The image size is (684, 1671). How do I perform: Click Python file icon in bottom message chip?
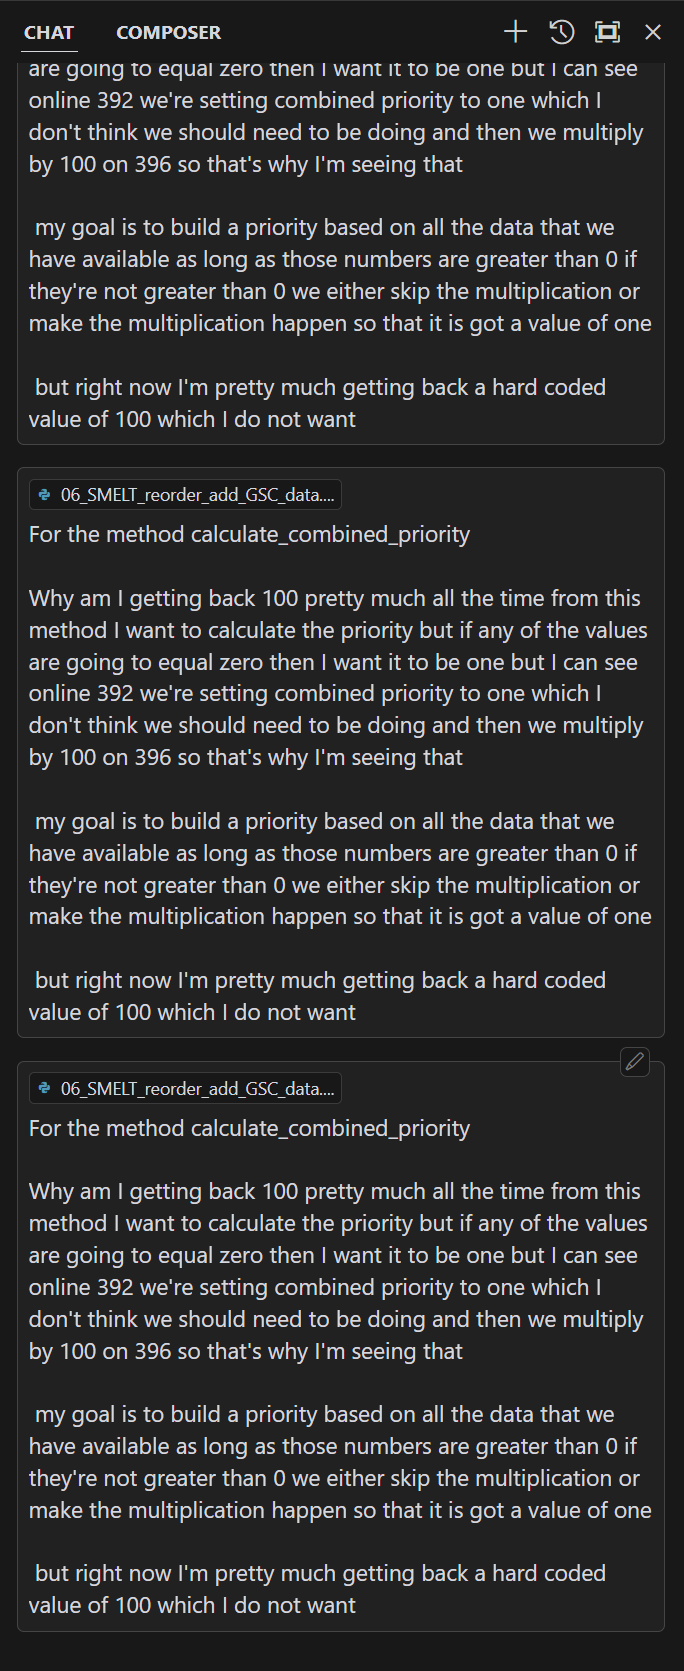(45, 1088)
